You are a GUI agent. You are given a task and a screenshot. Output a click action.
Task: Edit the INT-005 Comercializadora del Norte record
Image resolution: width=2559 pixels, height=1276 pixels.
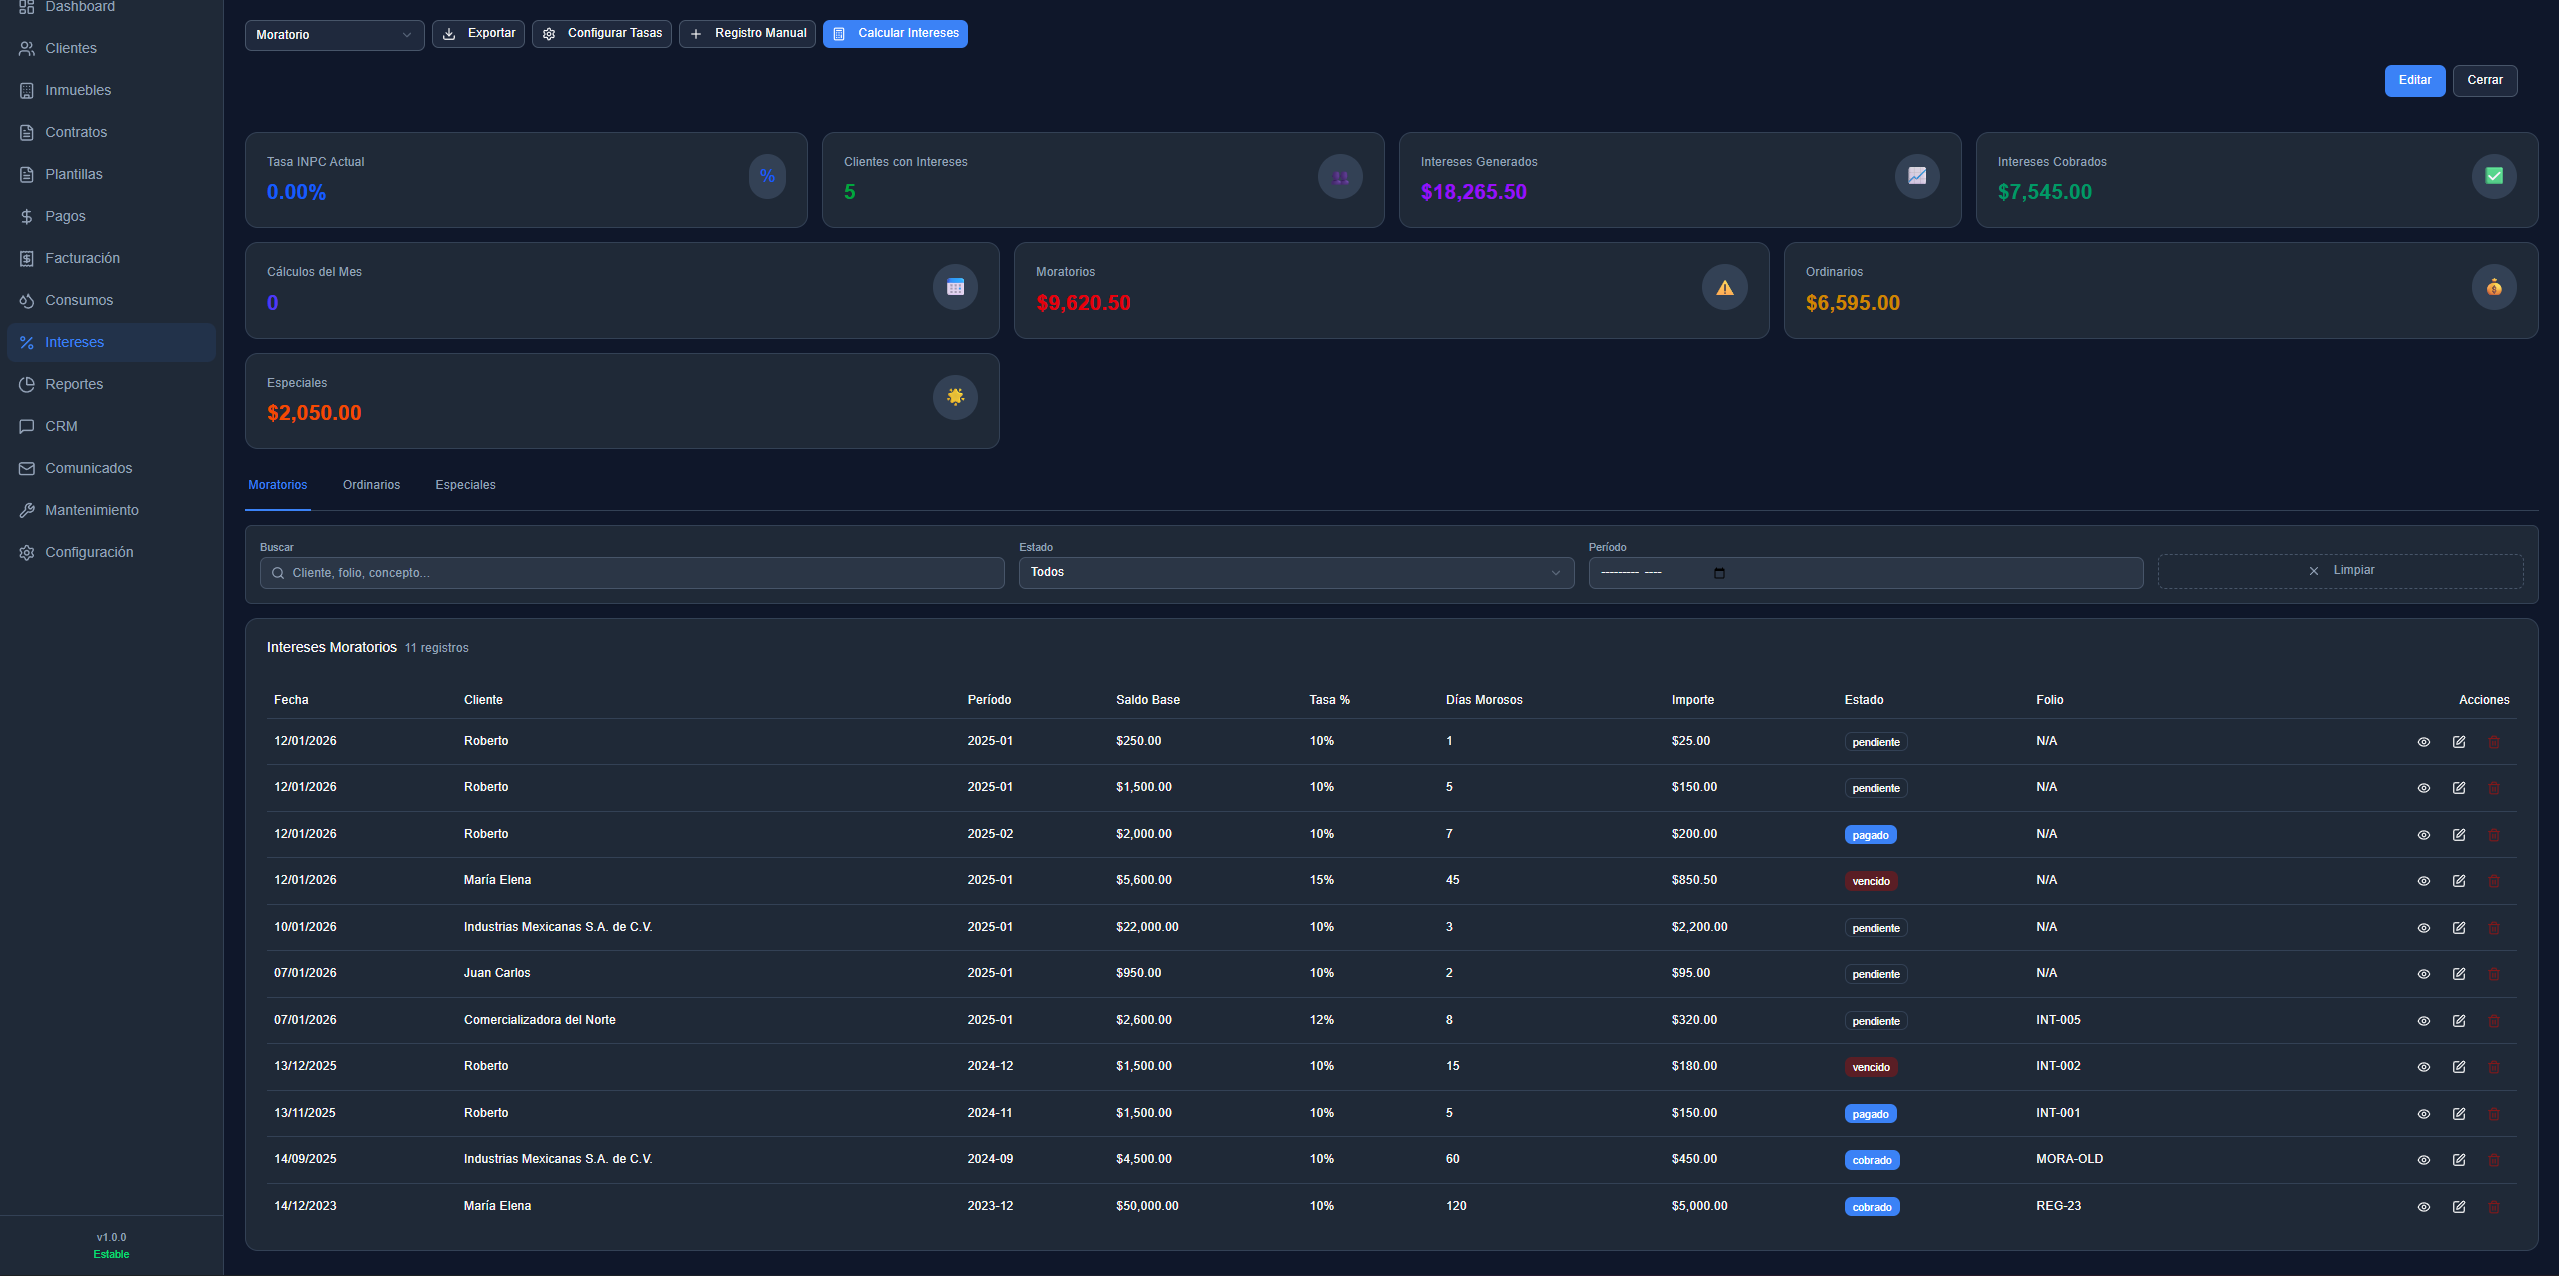click(x=2458, y=1021)
